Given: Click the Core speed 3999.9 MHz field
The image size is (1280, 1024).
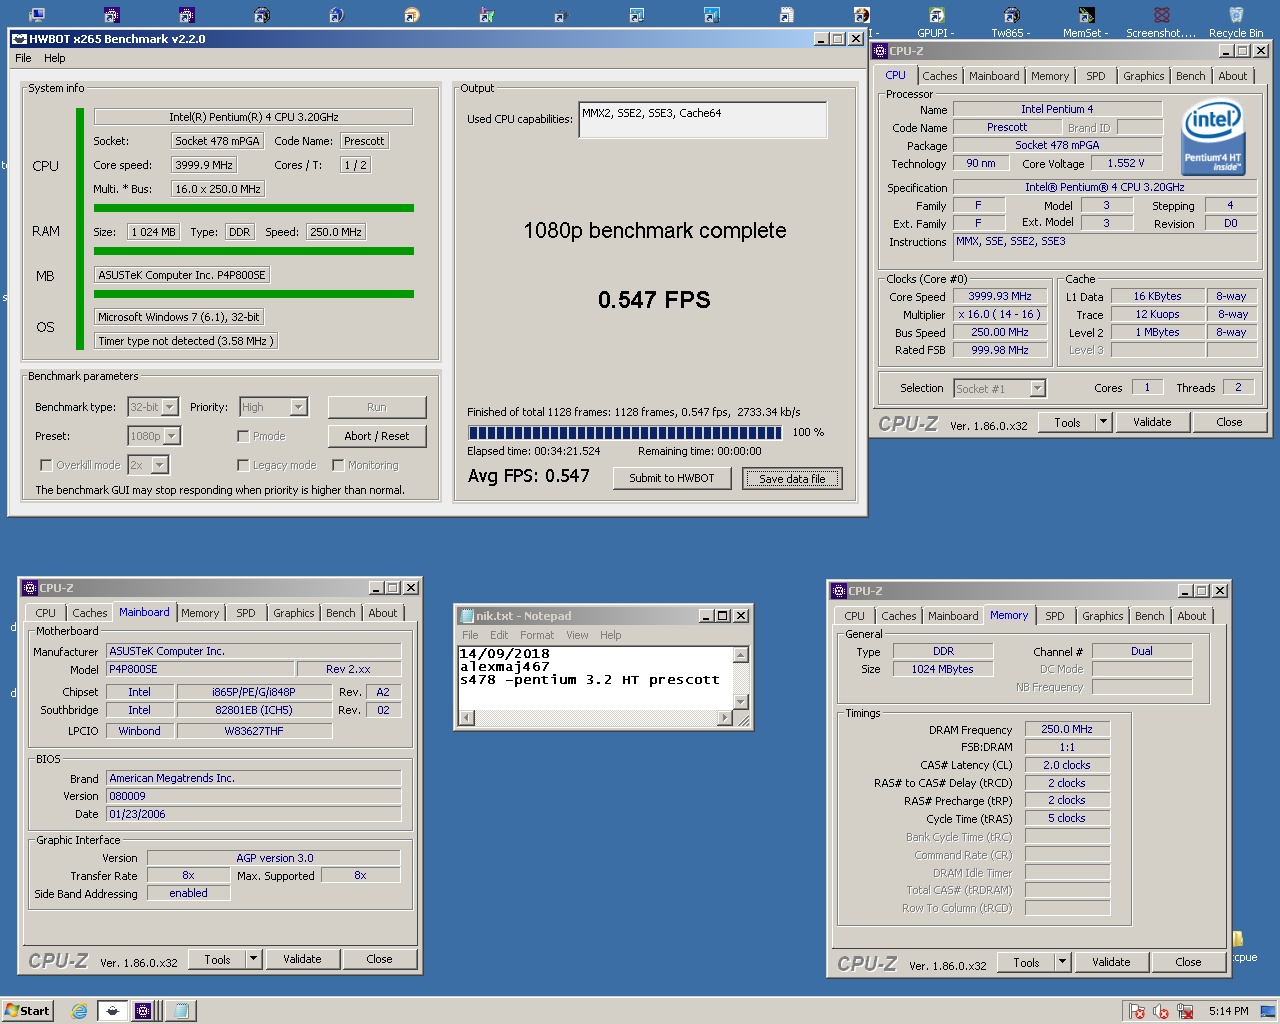Looking at the screenshot, I should pyautogui.click(x=204, y=165).
